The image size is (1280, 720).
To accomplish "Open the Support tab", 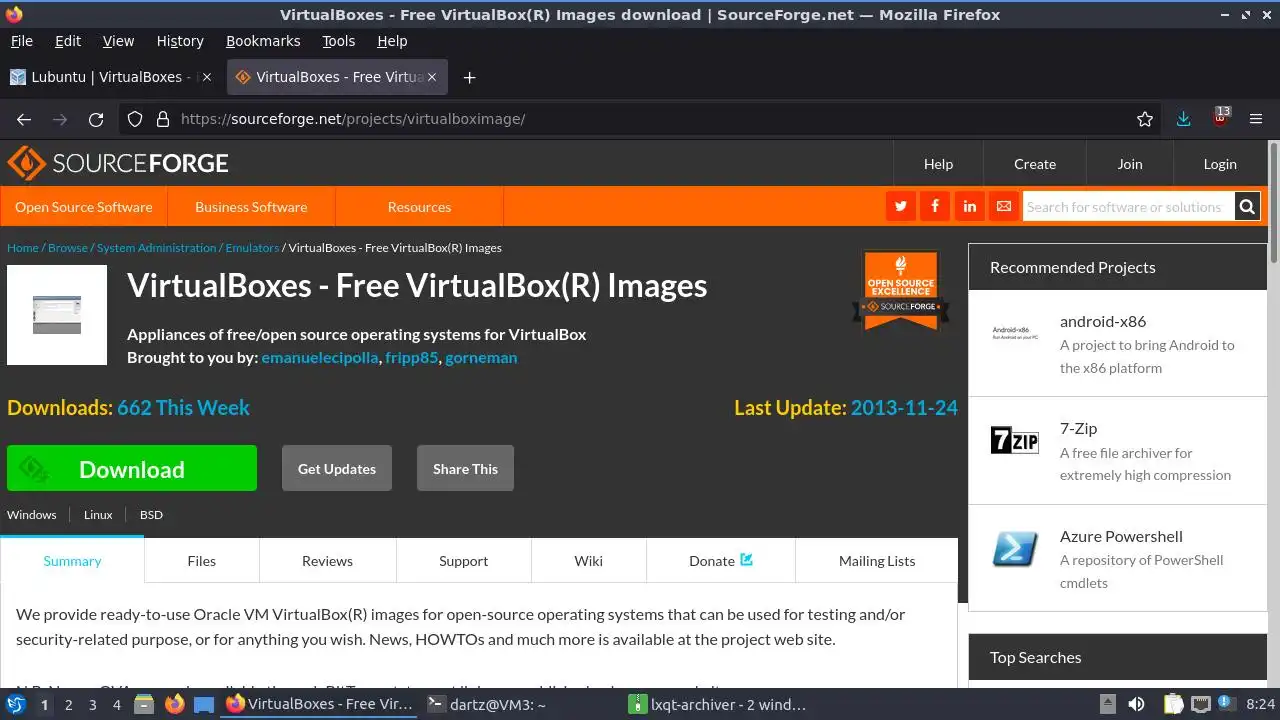I will (x=463, y=561).
